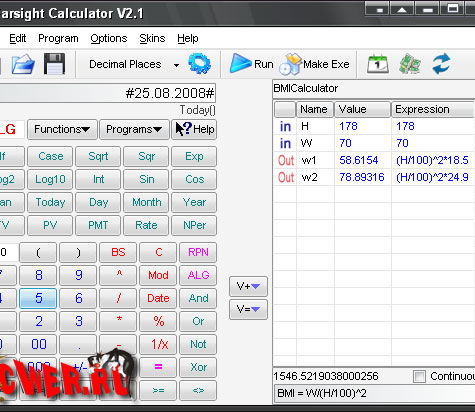Click the Case function button
Image resolution: width=475 pixels, height=412 pixels.
50,156
